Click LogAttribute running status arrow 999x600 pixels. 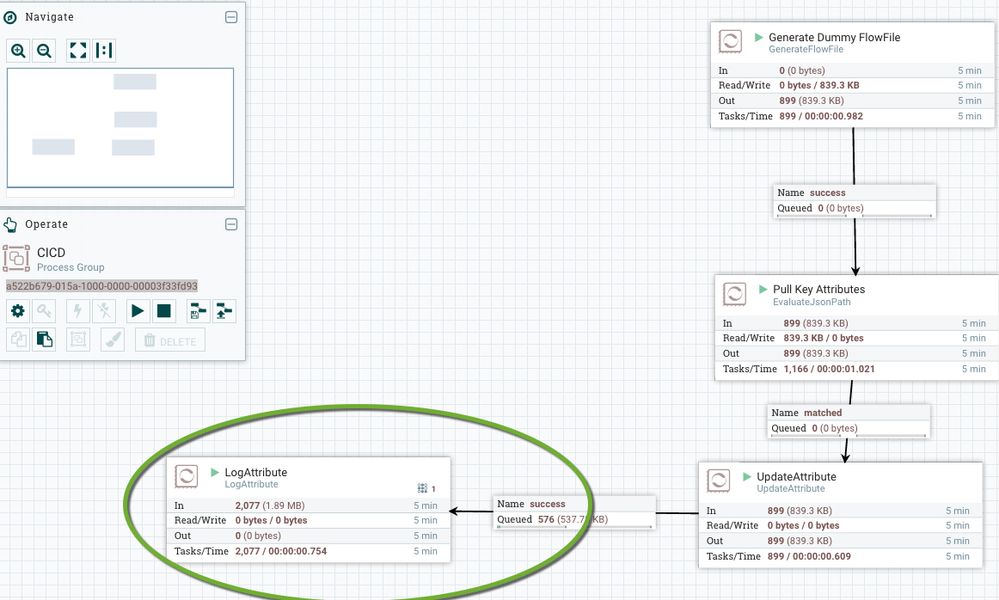(215, 472)
